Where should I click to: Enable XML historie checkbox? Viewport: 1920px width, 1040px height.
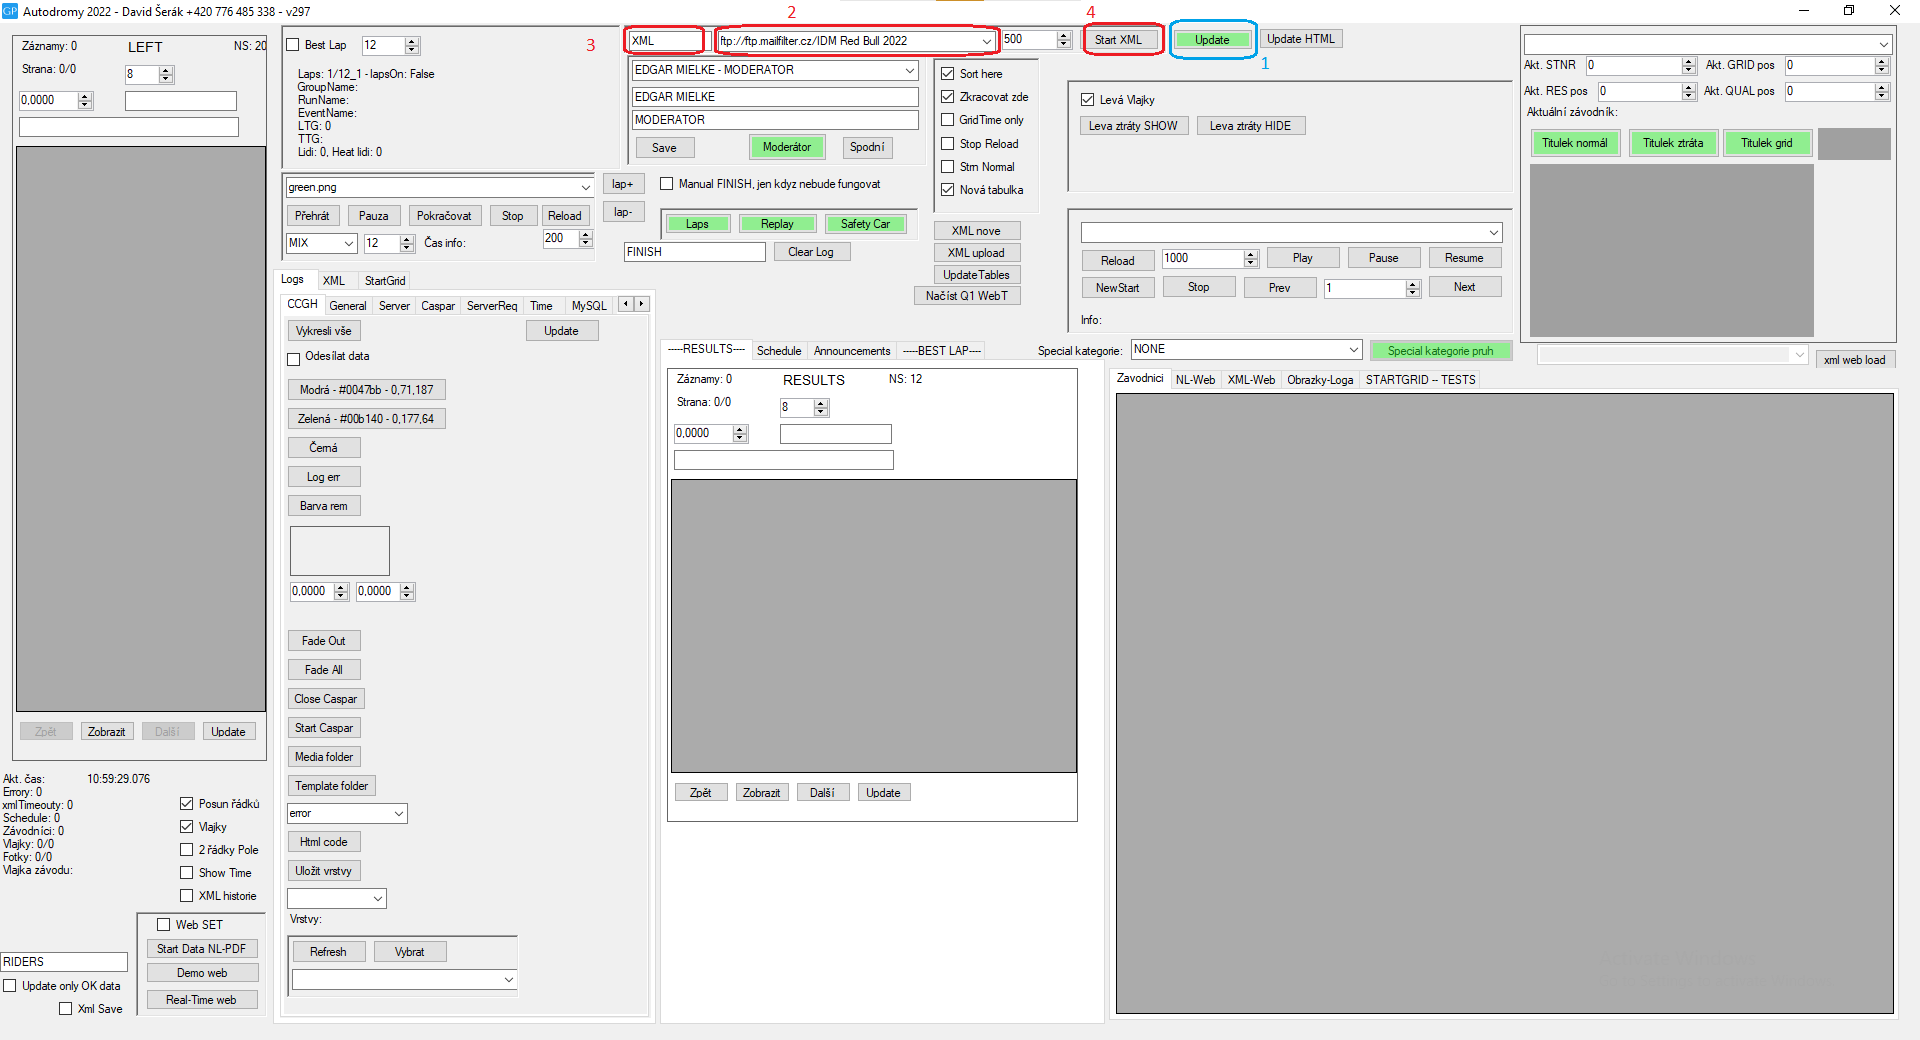click(x=186, y=896)
